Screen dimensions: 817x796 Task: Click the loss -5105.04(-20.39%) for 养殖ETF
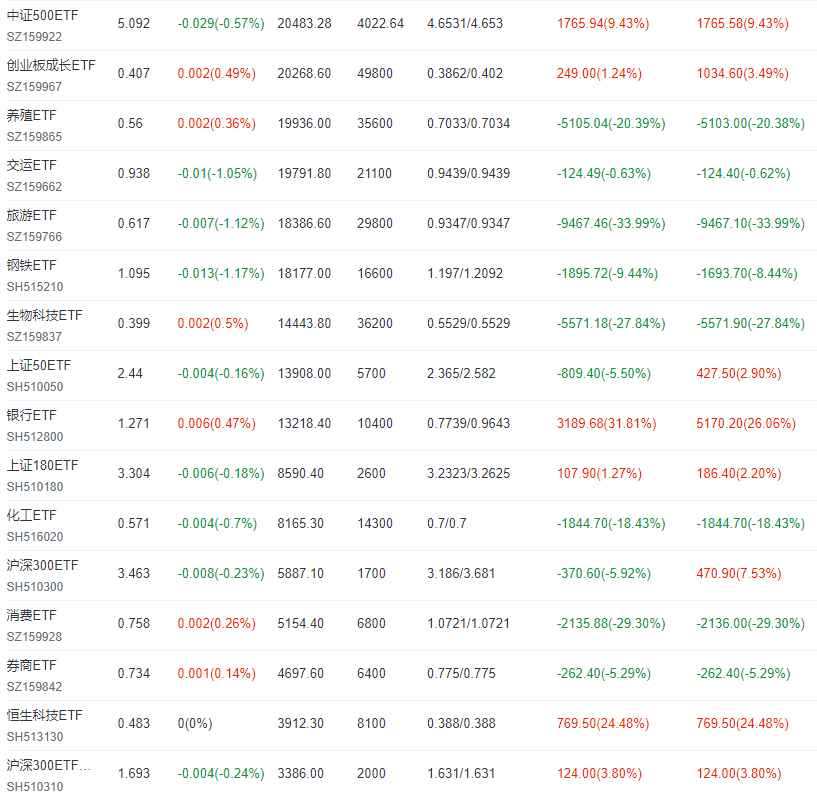pos(611,124)
